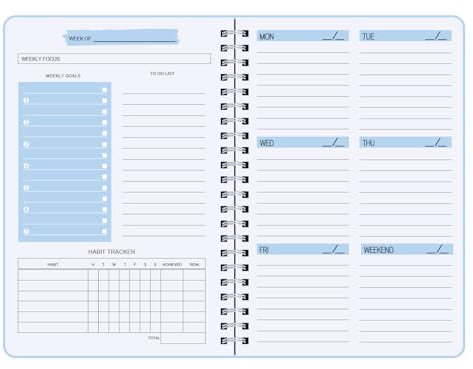
Task: Click the ACHIEVED column header
Action: pos(172,264)
